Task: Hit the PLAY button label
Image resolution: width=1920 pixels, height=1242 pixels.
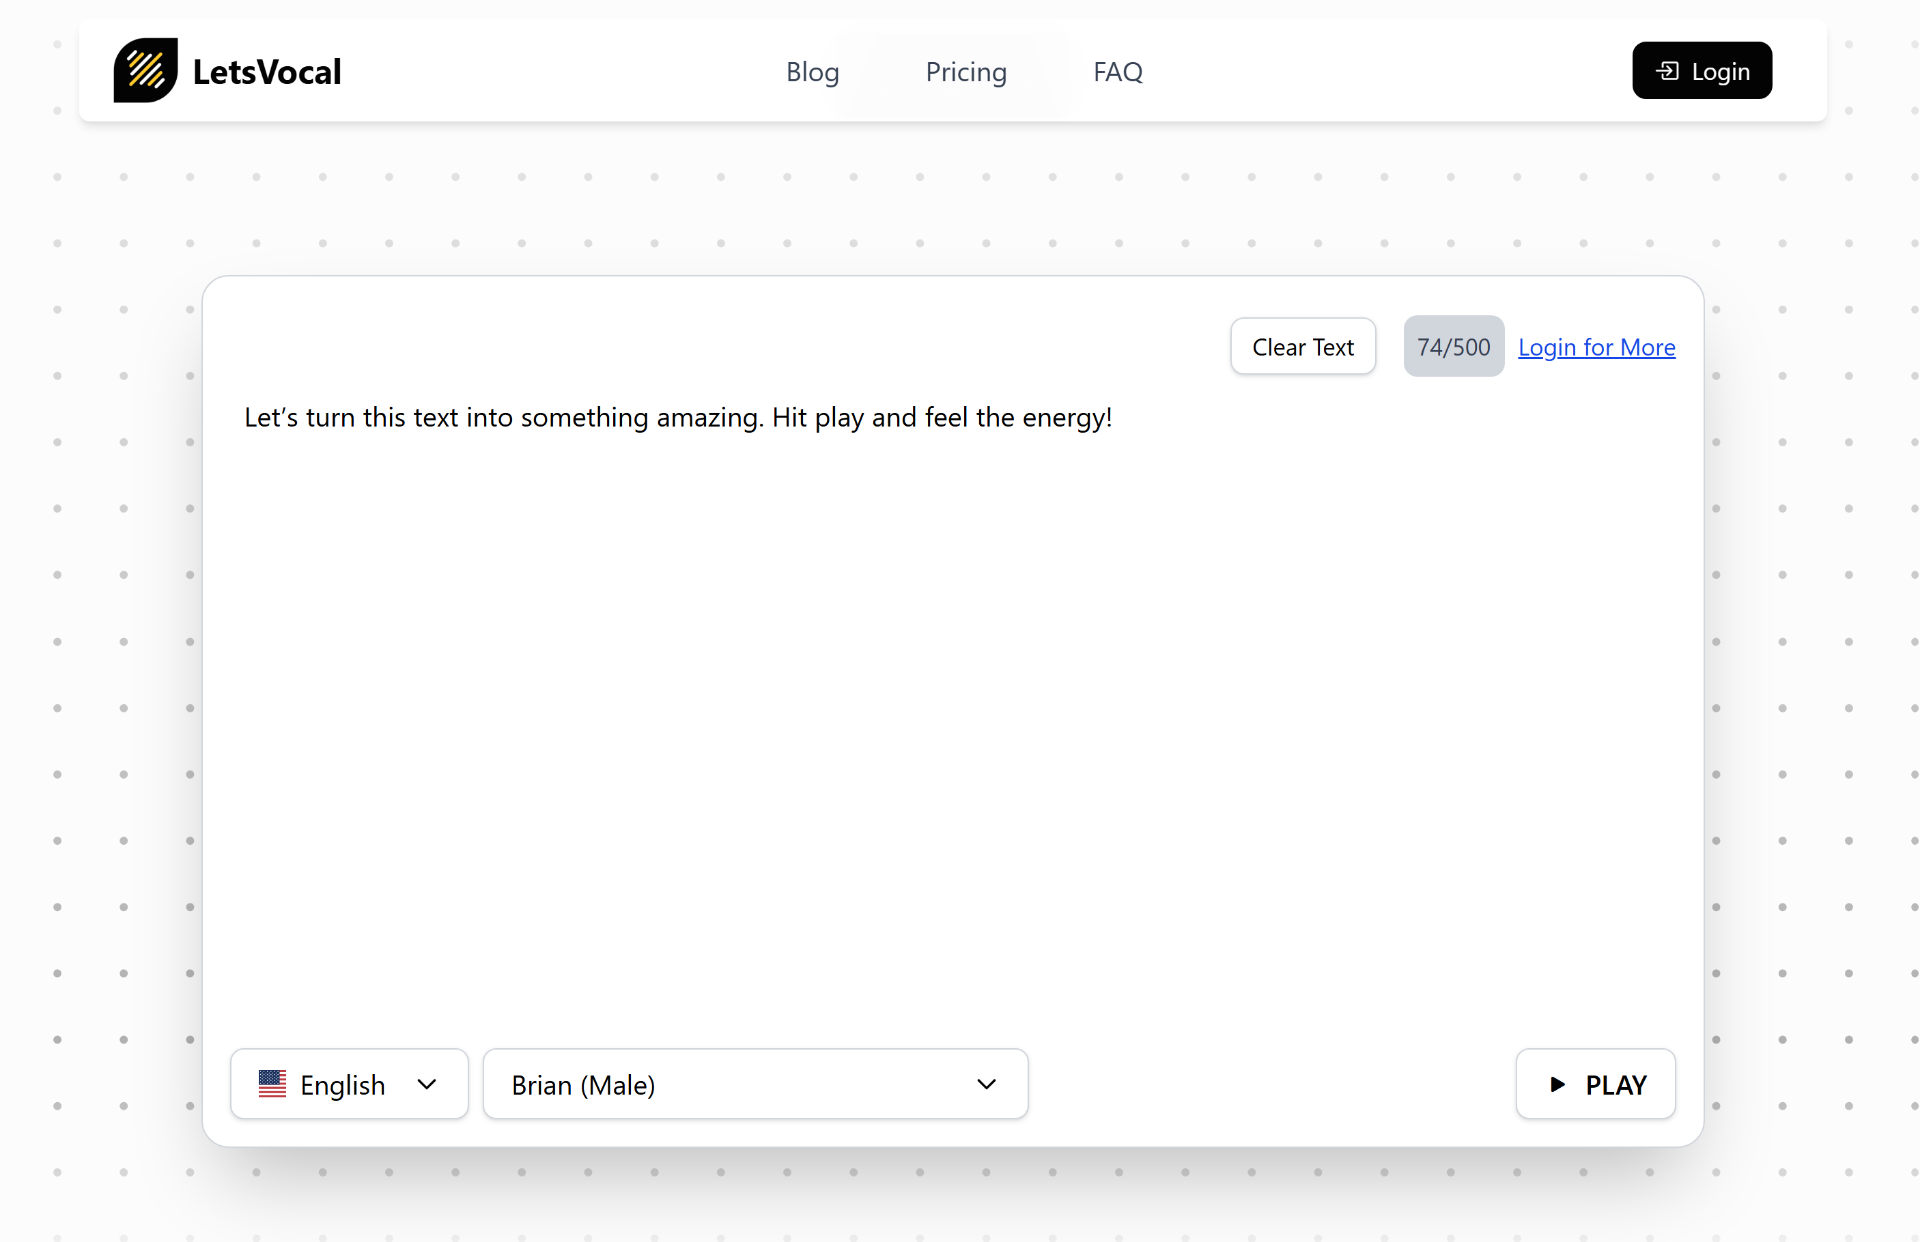Action: click(x=1615, y=1085)
